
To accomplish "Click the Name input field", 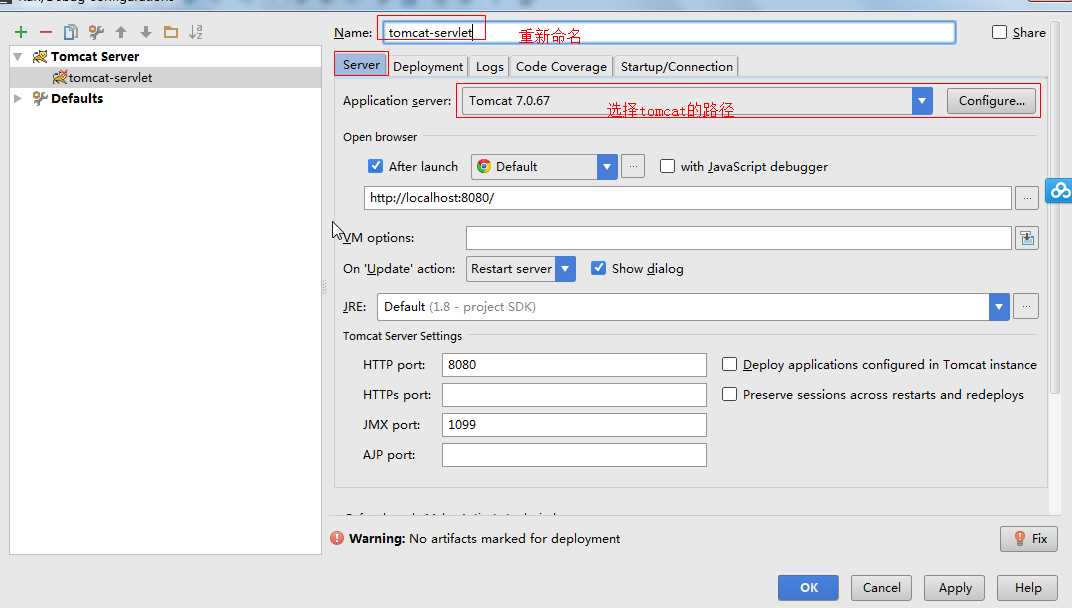I will 669,32.
